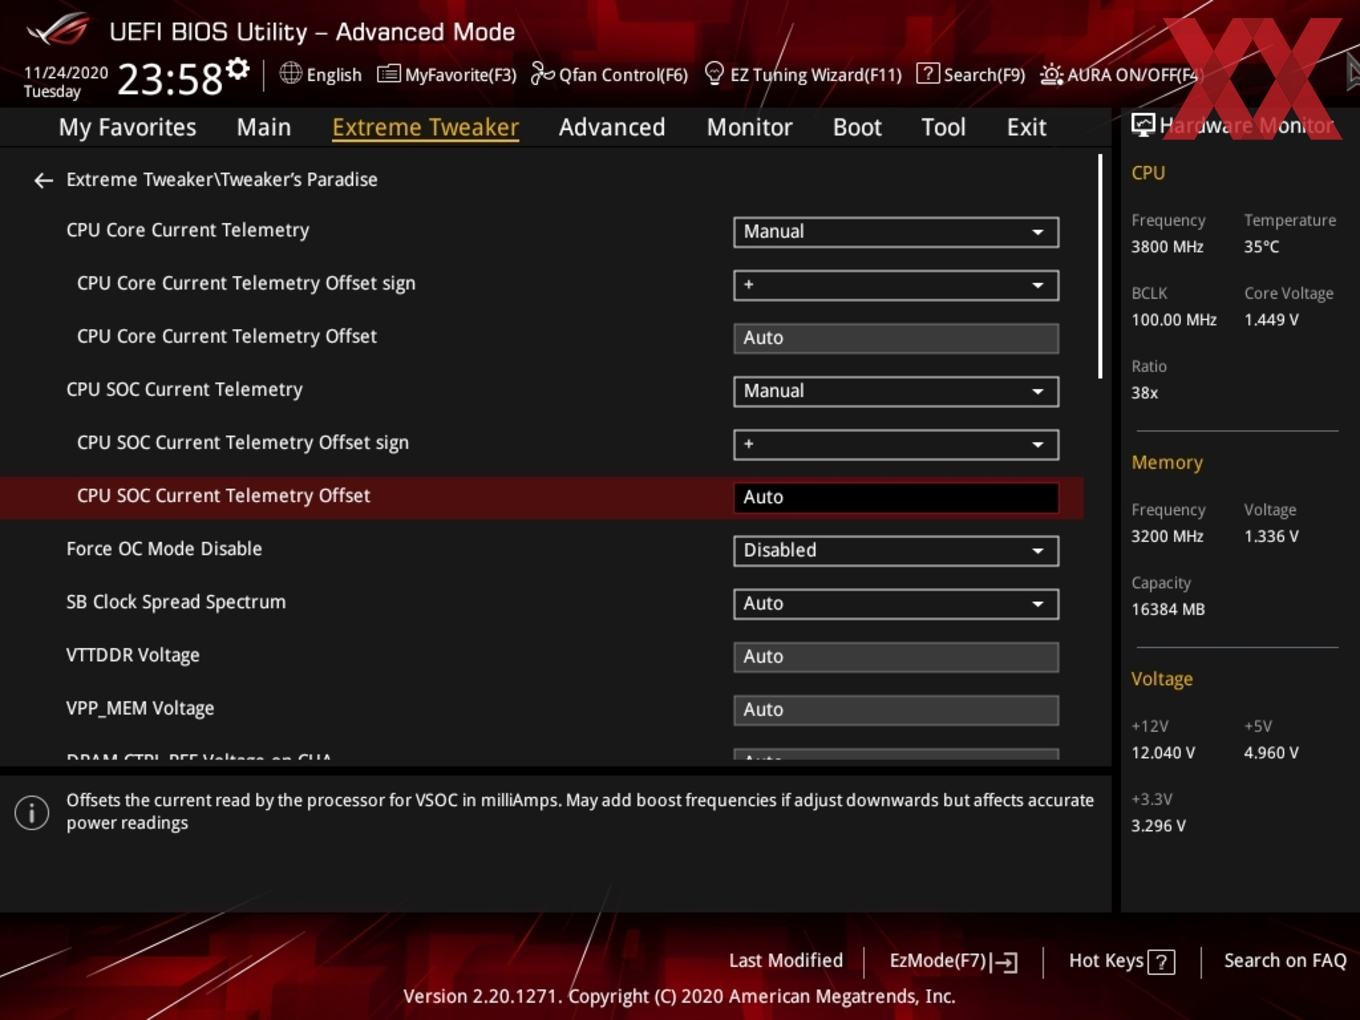Image resolution: width=1360 pixels, height=1020 pixels.
Task: Open CPU Core Current Telemetry Offset sign dropdown
Action: coord(896,285)
